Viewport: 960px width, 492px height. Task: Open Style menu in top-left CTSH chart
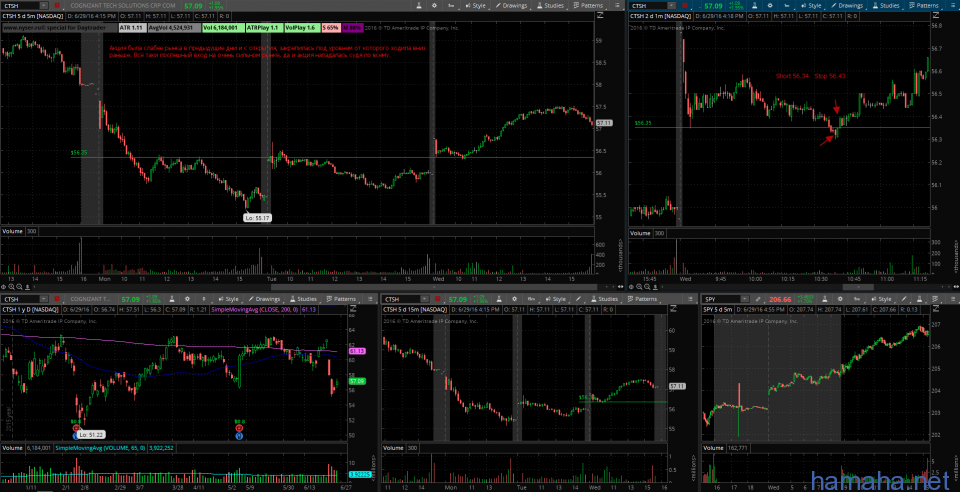(476, 6)
